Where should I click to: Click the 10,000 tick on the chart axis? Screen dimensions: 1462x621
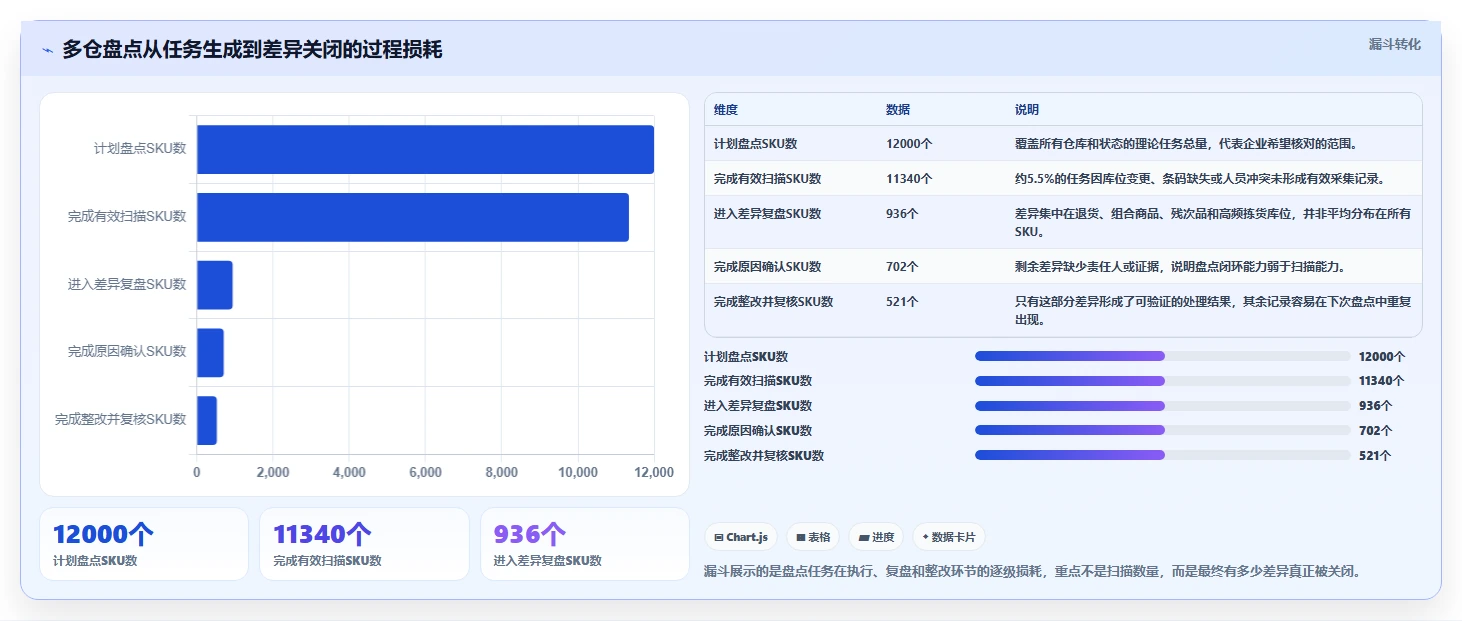(x=578, y=473)
